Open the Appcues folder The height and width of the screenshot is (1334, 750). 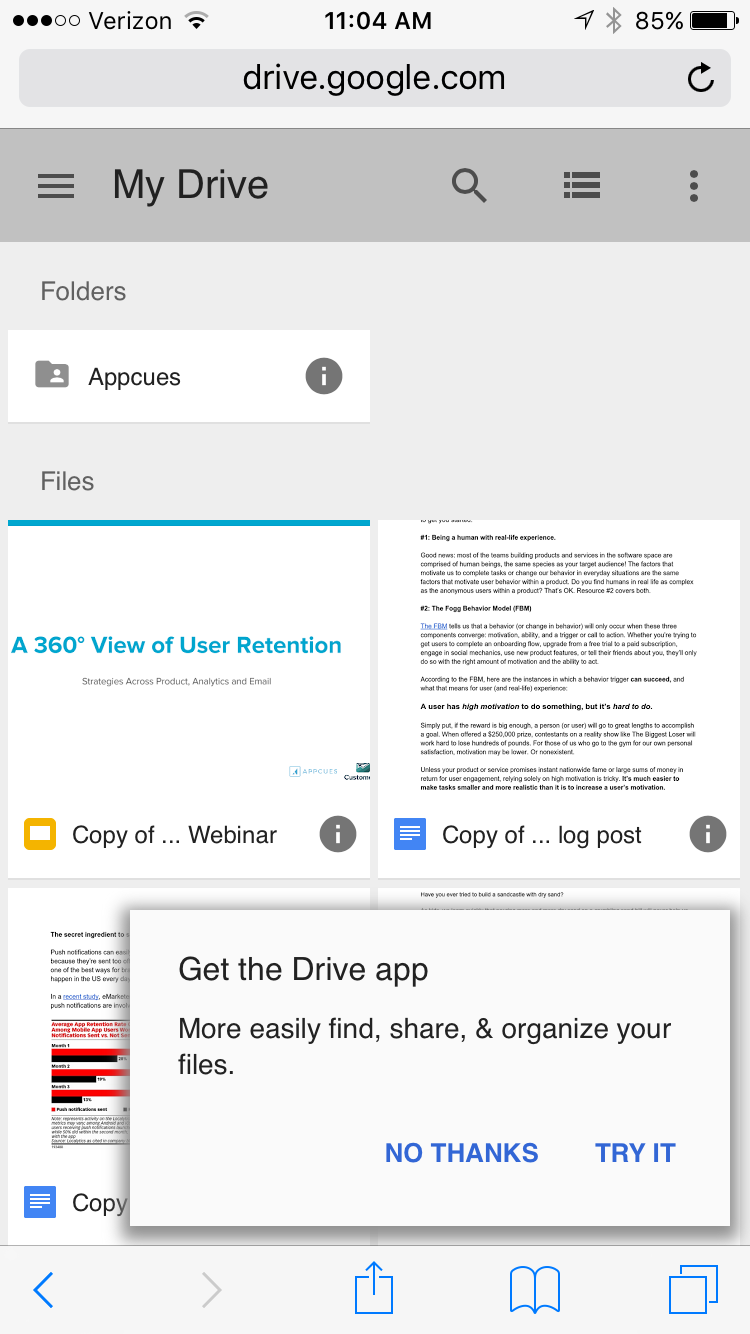(189, 376)
